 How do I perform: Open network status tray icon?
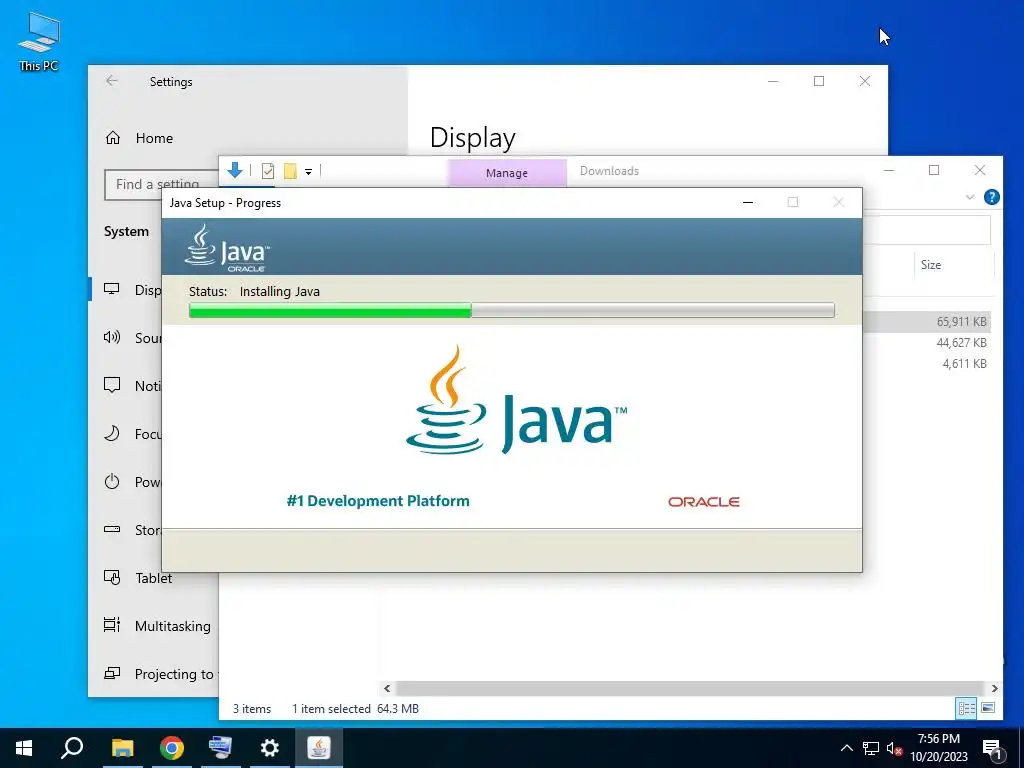(x=871, y=748)
